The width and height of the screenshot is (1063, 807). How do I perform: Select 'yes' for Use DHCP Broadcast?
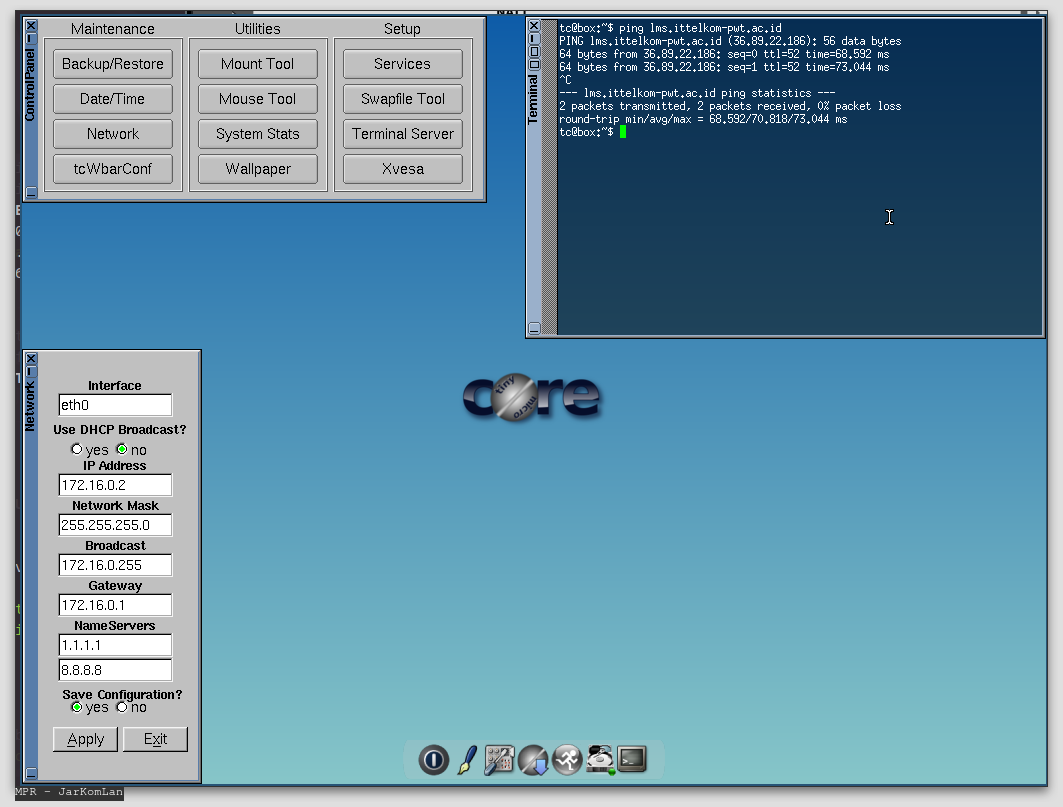pos(76,449)
